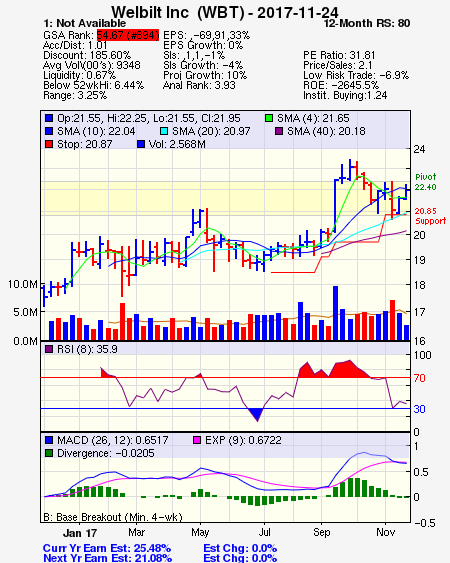Click the red 20.85 Support marker
450x563 pixels.
431,216
